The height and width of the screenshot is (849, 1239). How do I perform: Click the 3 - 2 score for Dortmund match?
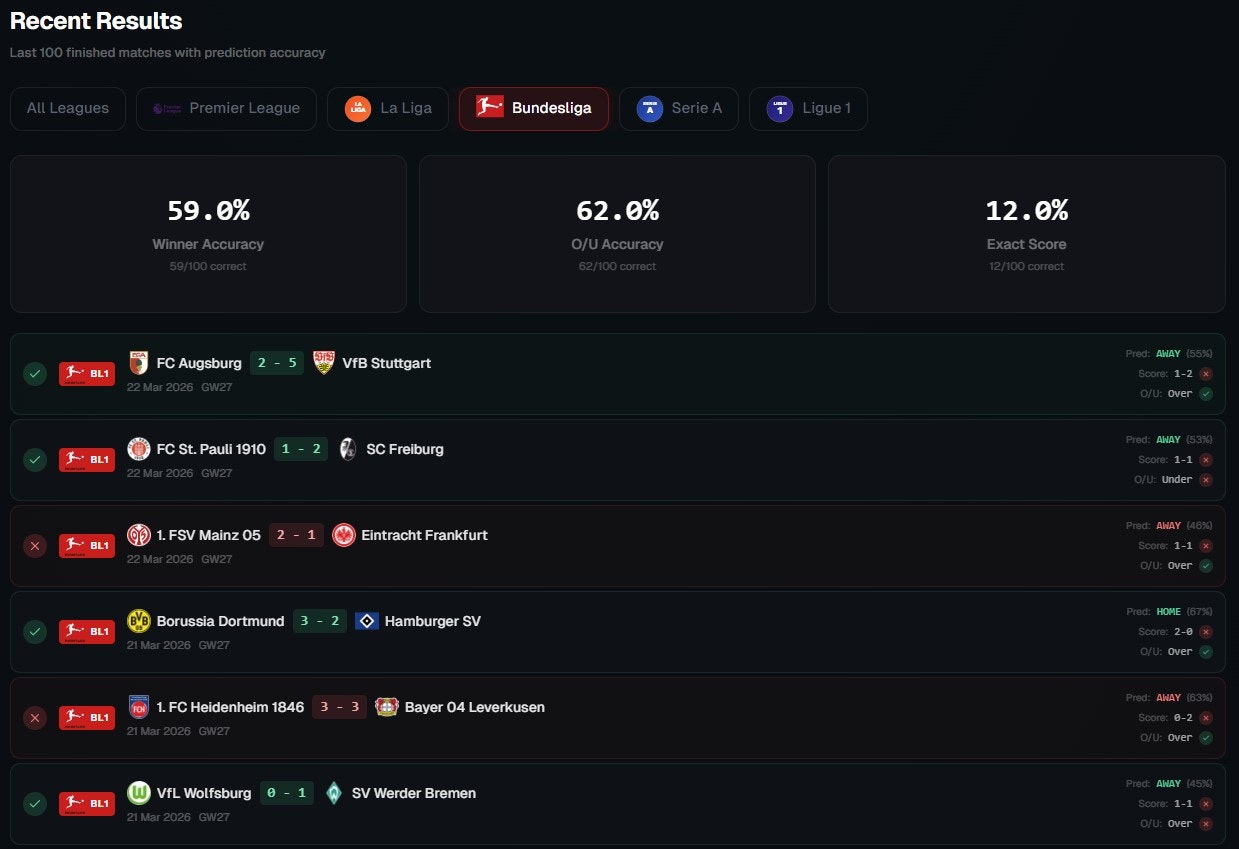[x=320, y=621]
